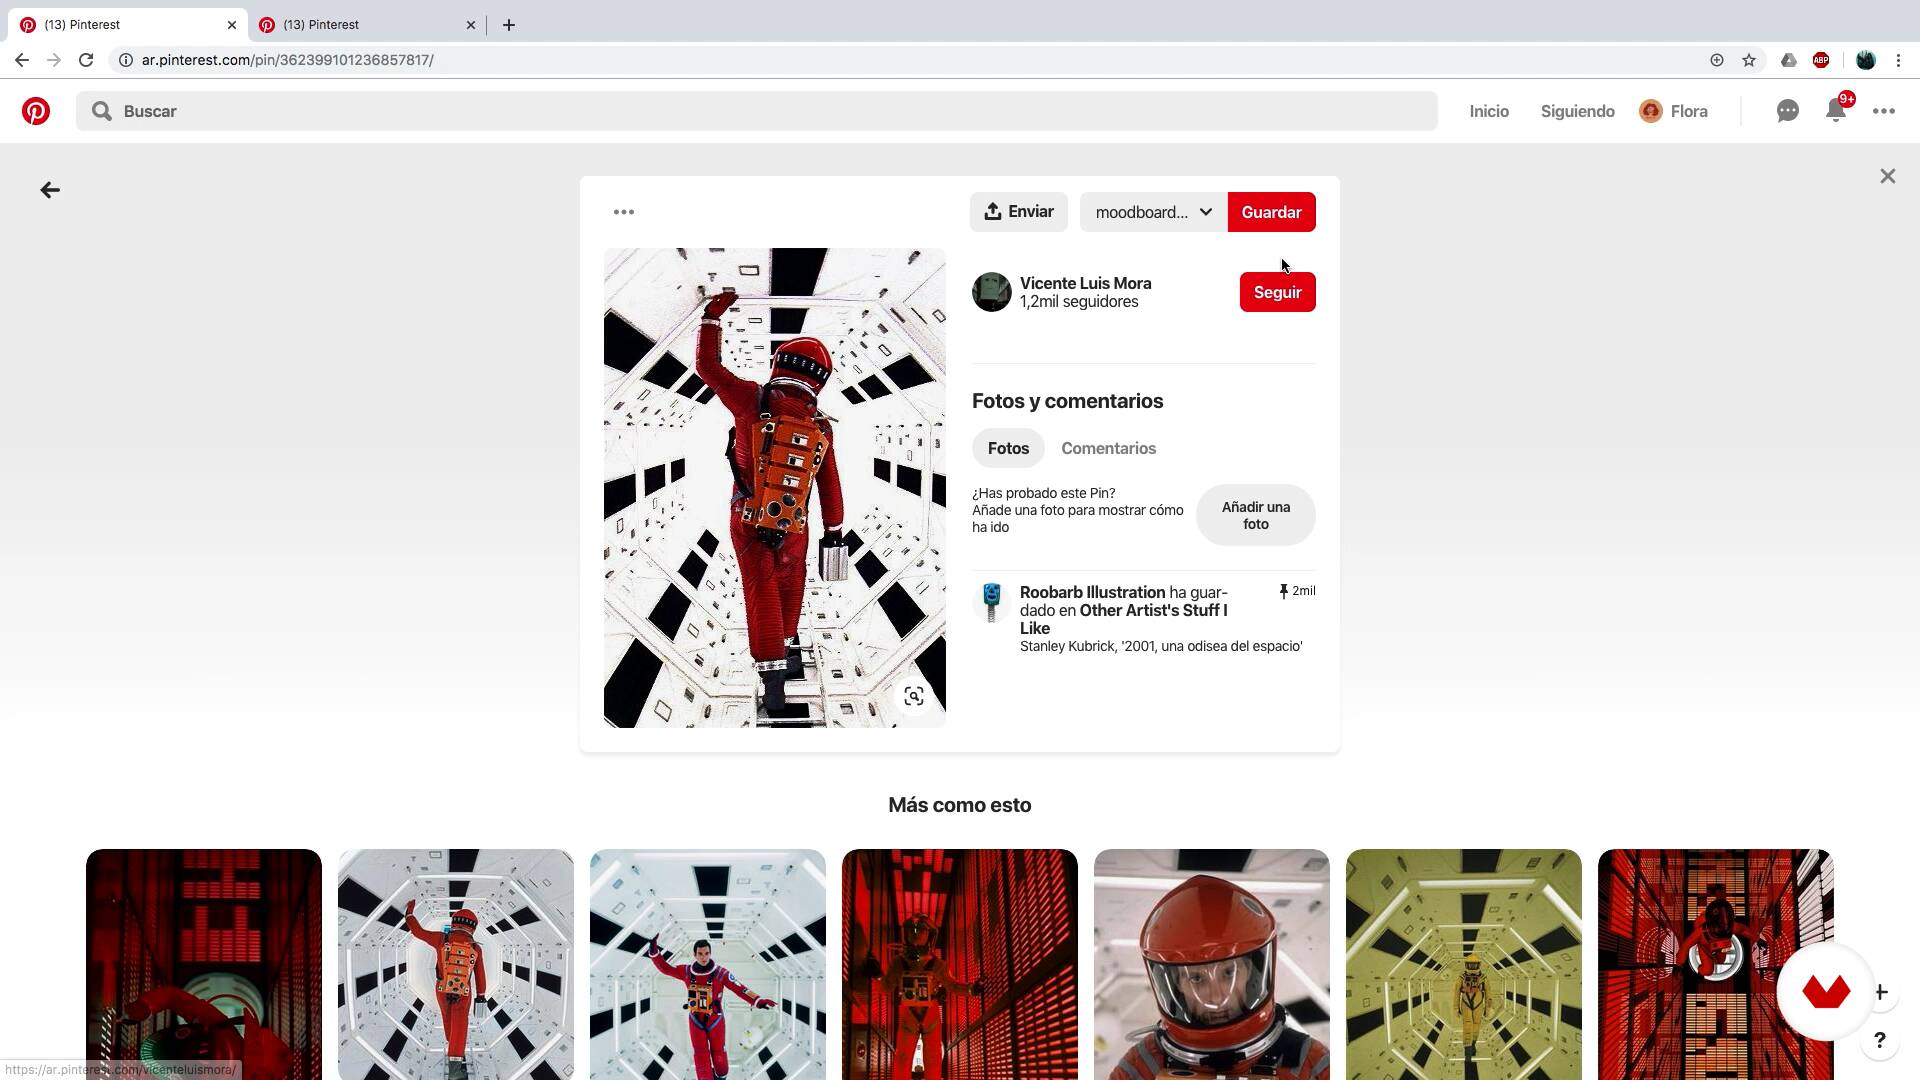
Task: Click Añadir una foto button
Action: 1255,515
